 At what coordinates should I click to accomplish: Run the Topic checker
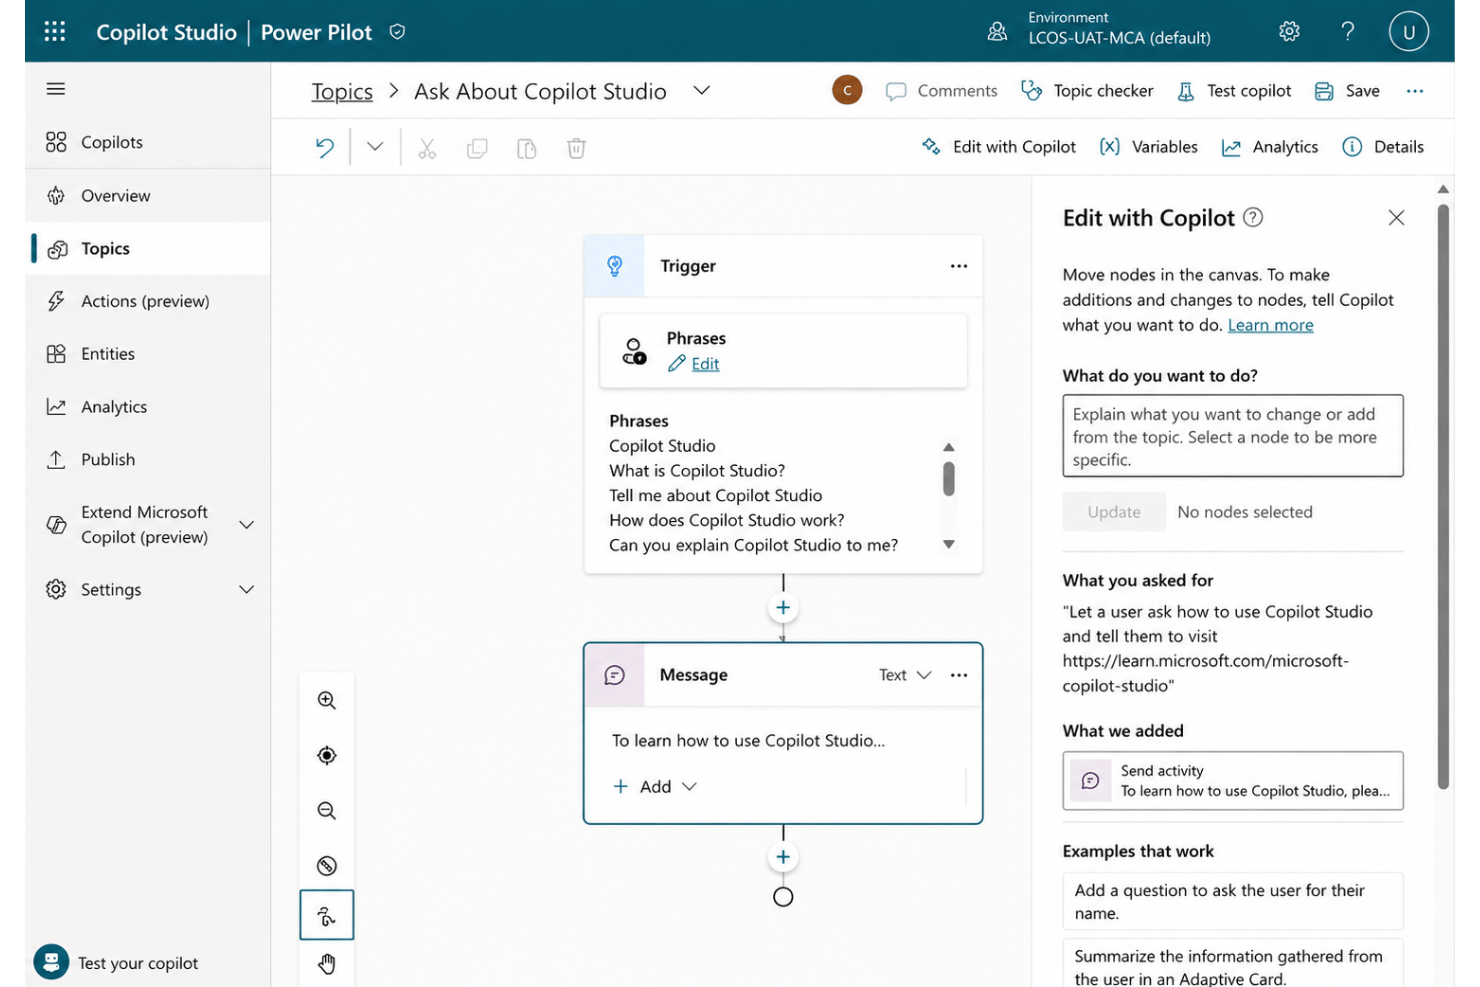click(1087, 91)
